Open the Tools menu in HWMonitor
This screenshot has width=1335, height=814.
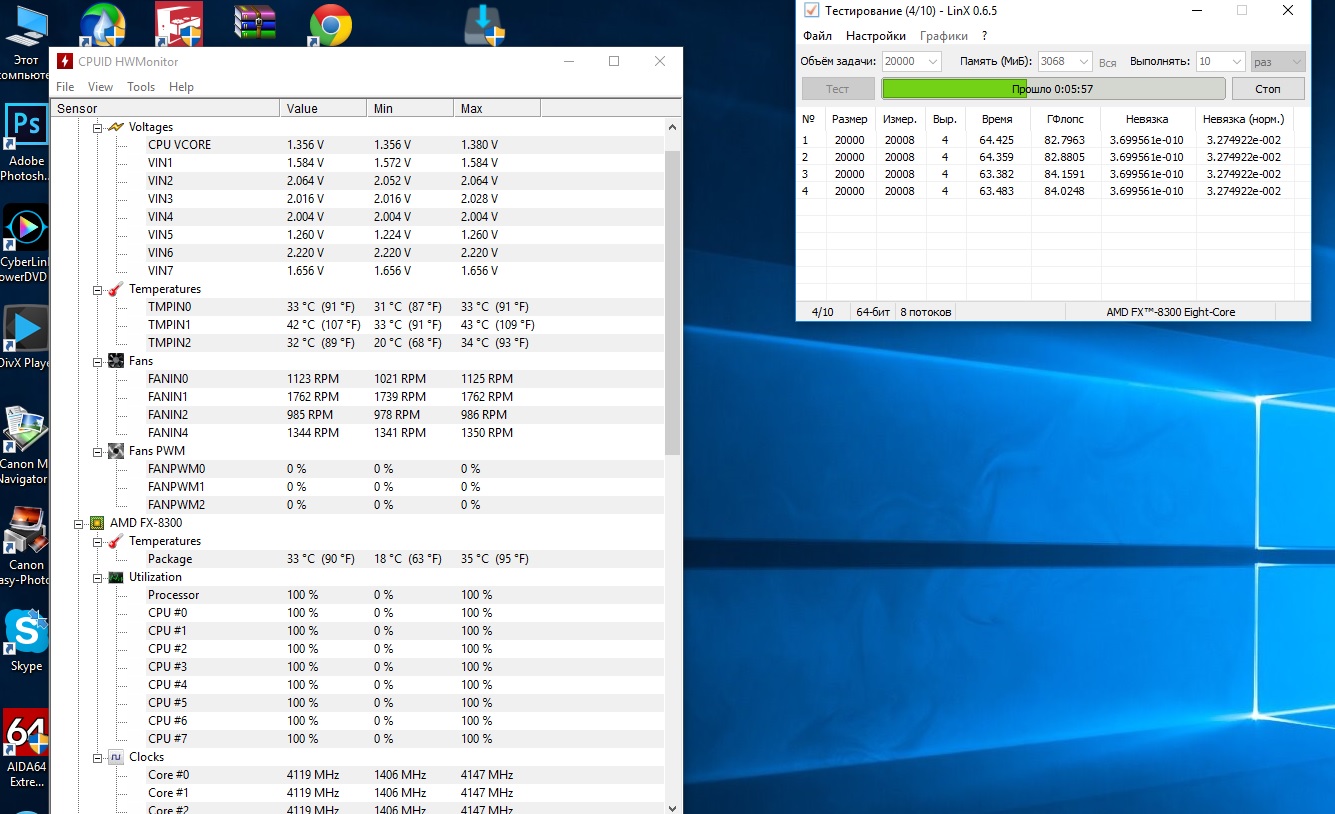(141, 87)
